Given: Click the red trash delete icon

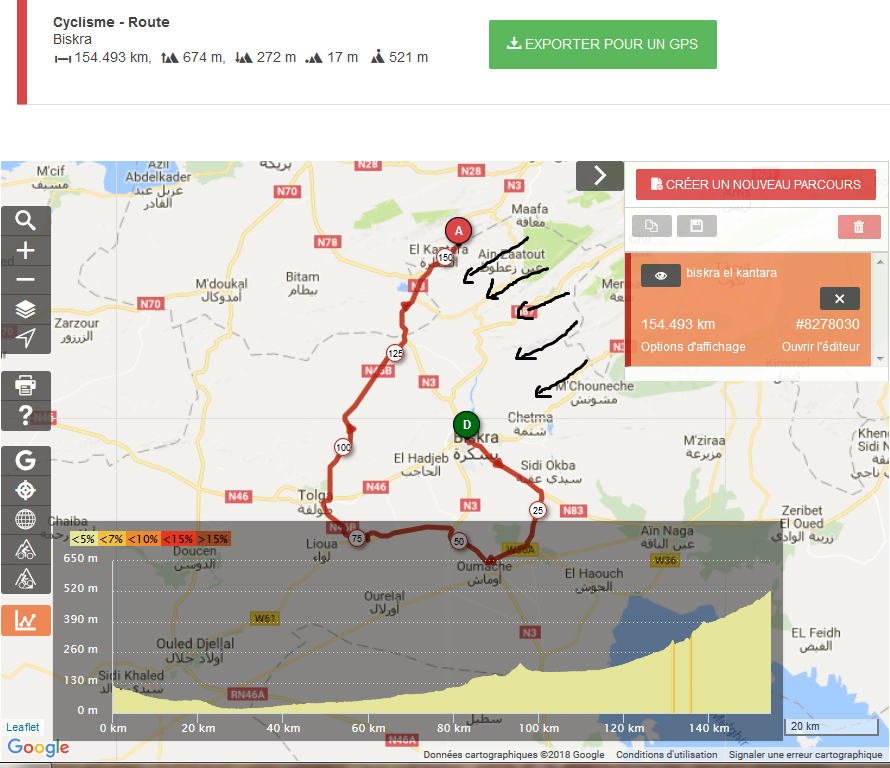Looking at the screenshot, I should pos(859,227).
